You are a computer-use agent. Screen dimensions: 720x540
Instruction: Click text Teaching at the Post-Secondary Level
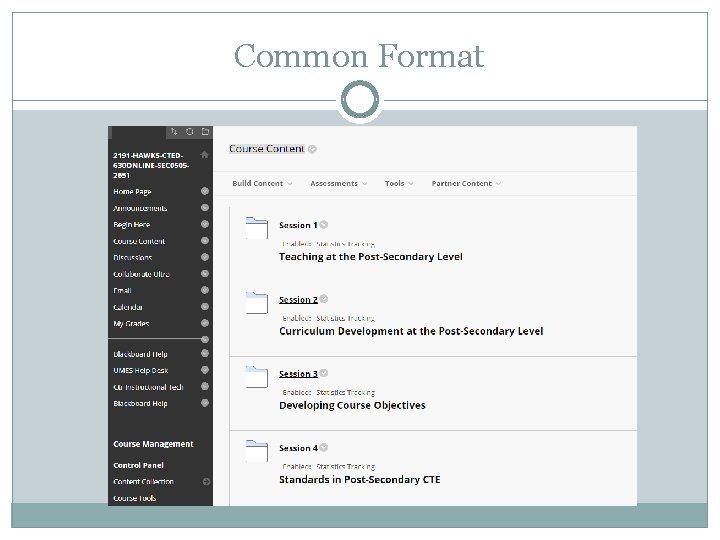(371, 257)
